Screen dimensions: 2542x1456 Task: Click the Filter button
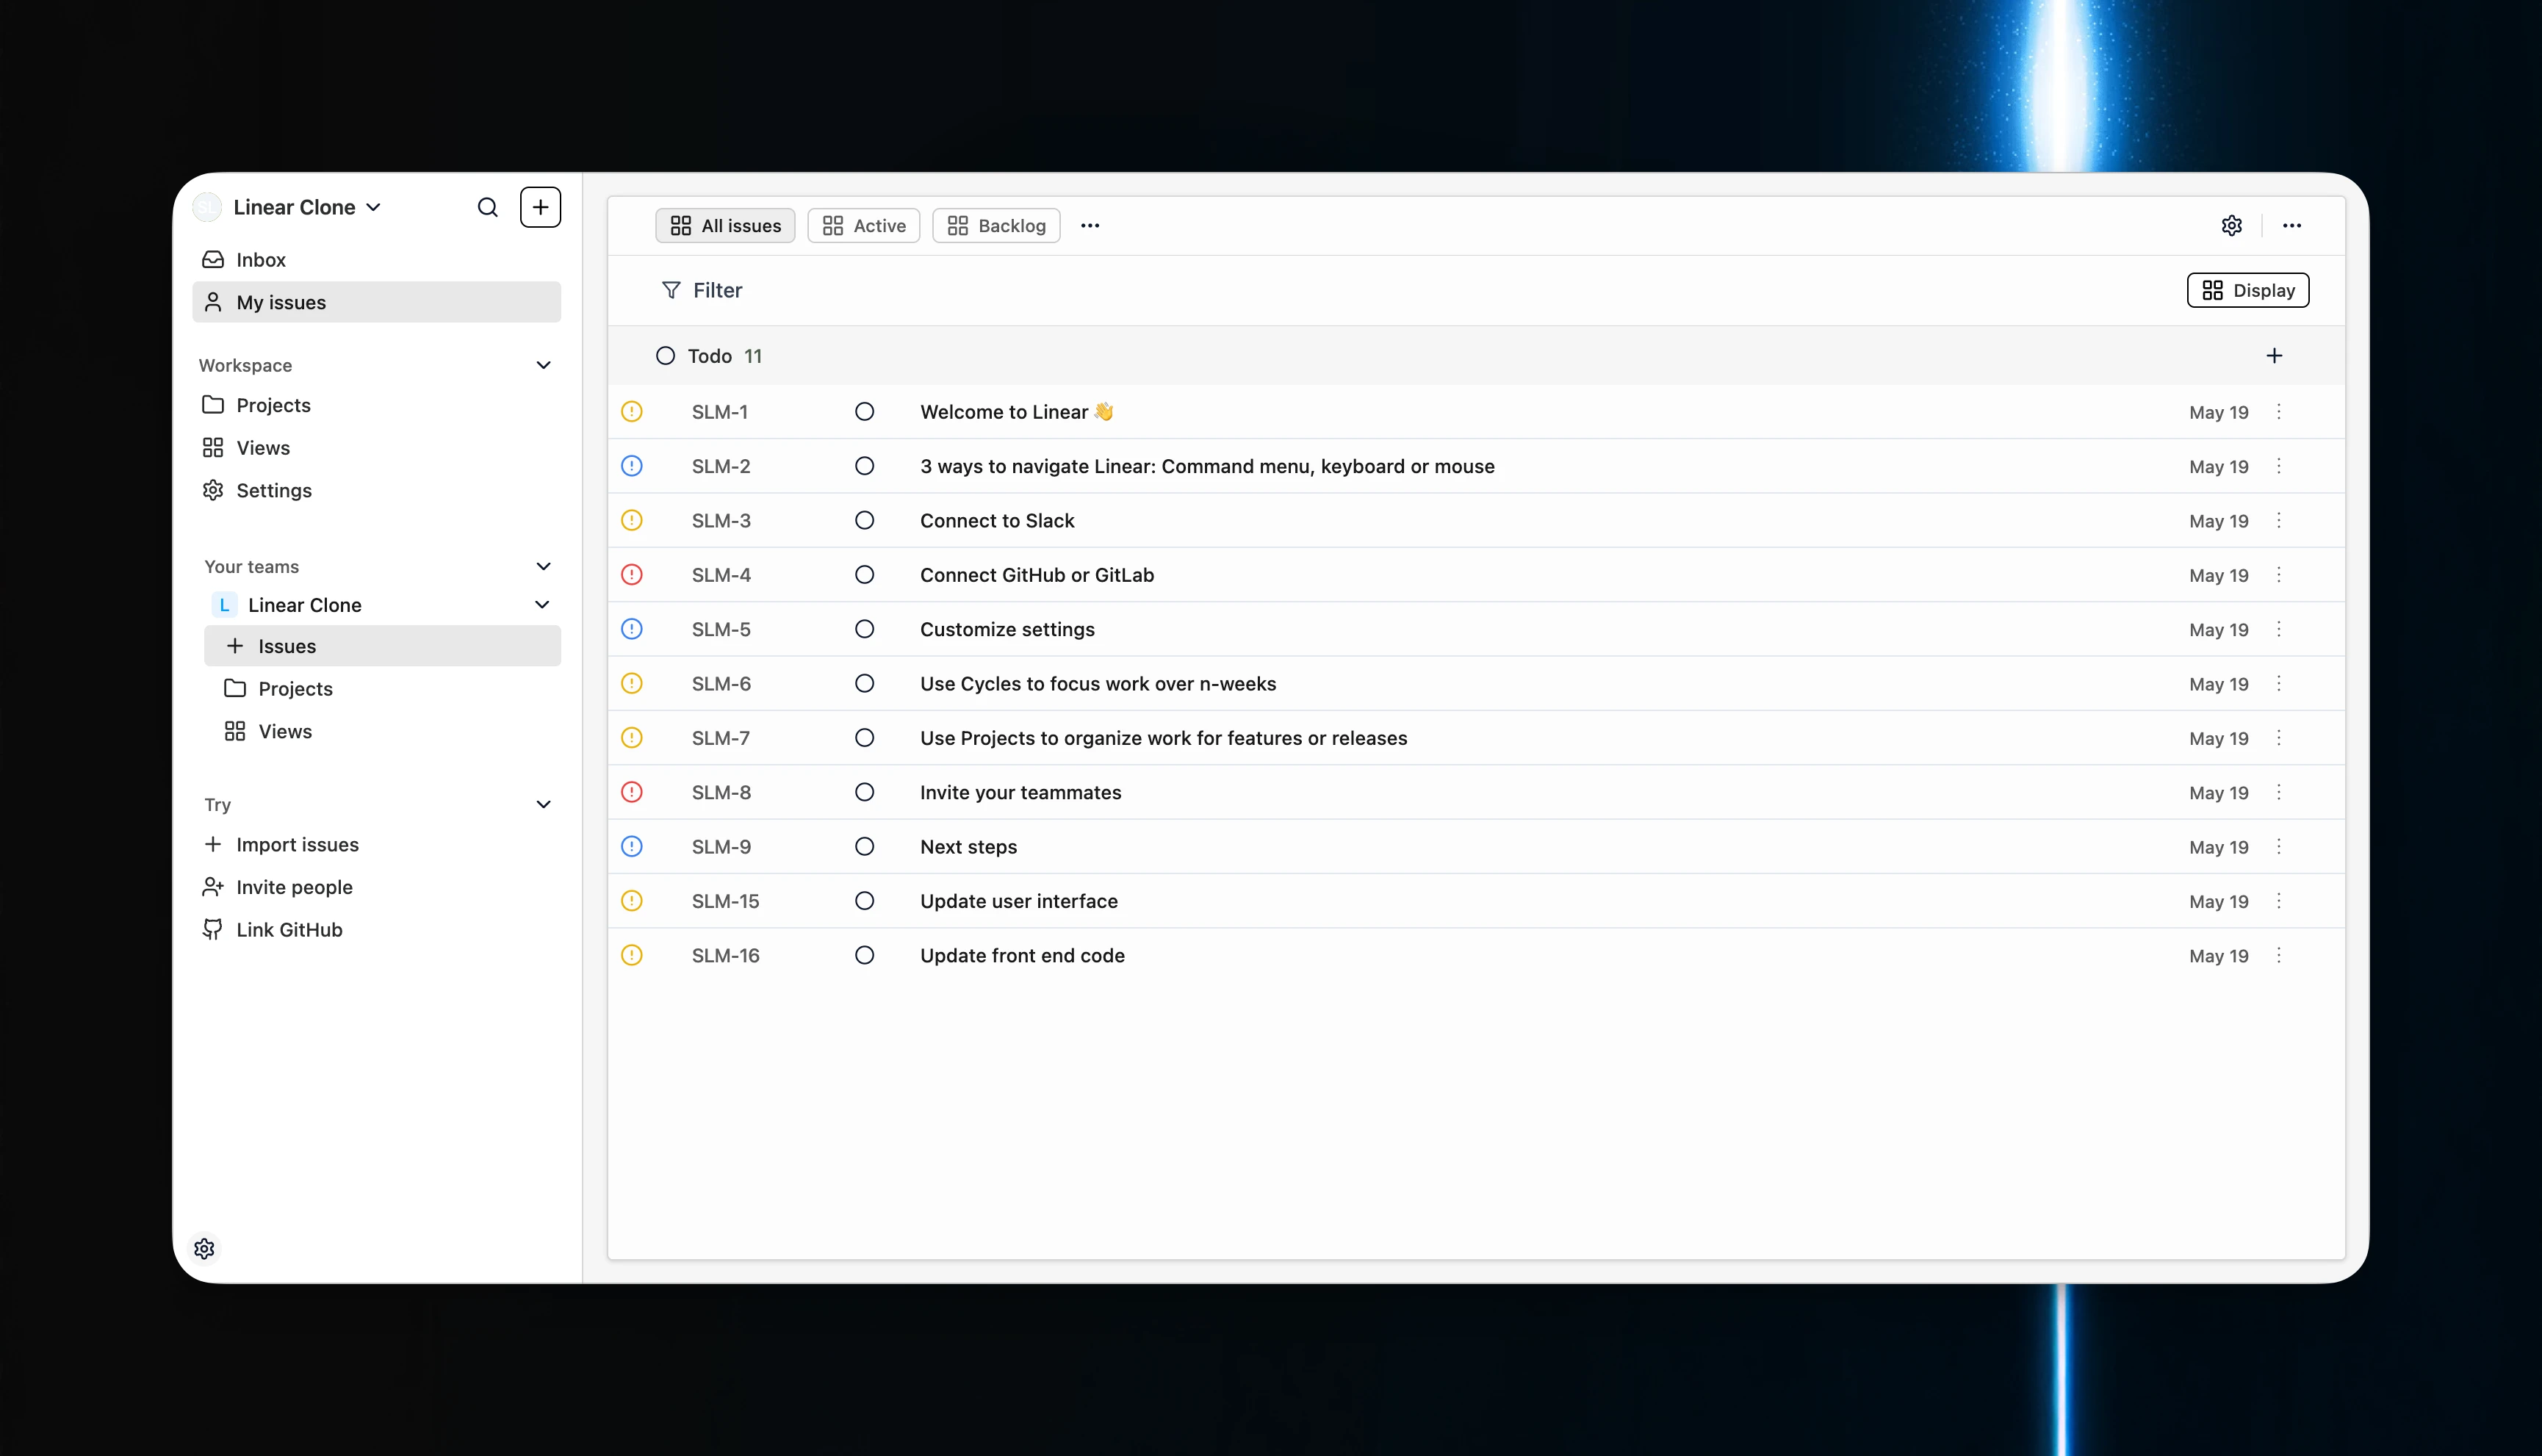(x=702, y=290)
